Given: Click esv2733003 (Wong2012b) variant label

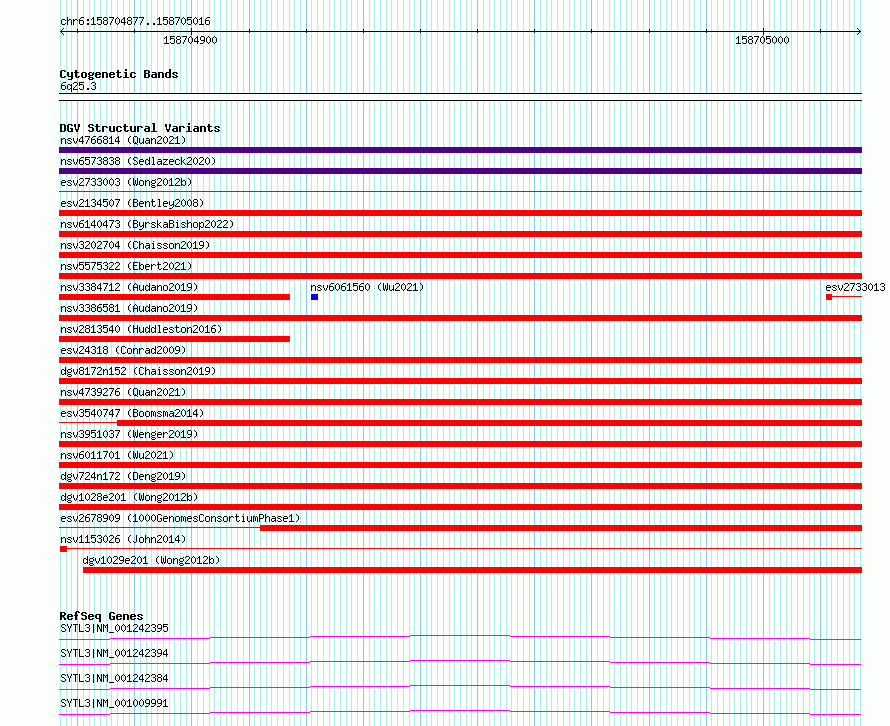Looking at the screenshot, I should (126, 182).
